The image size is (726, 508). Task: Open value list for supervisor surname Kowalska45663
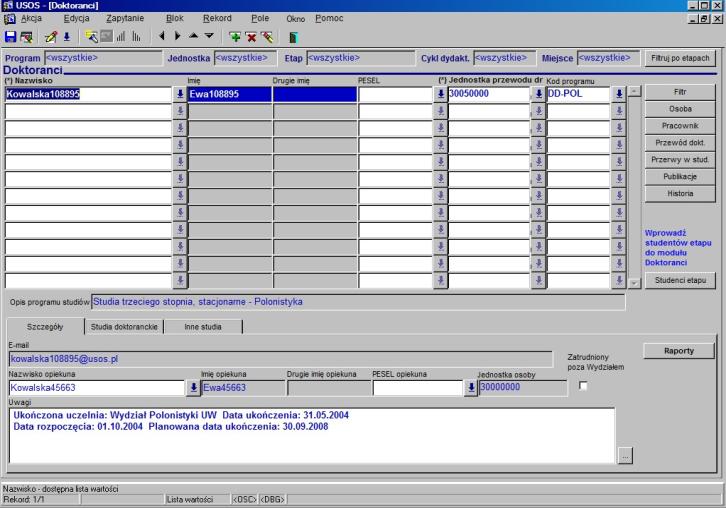[x=193, y=388]
